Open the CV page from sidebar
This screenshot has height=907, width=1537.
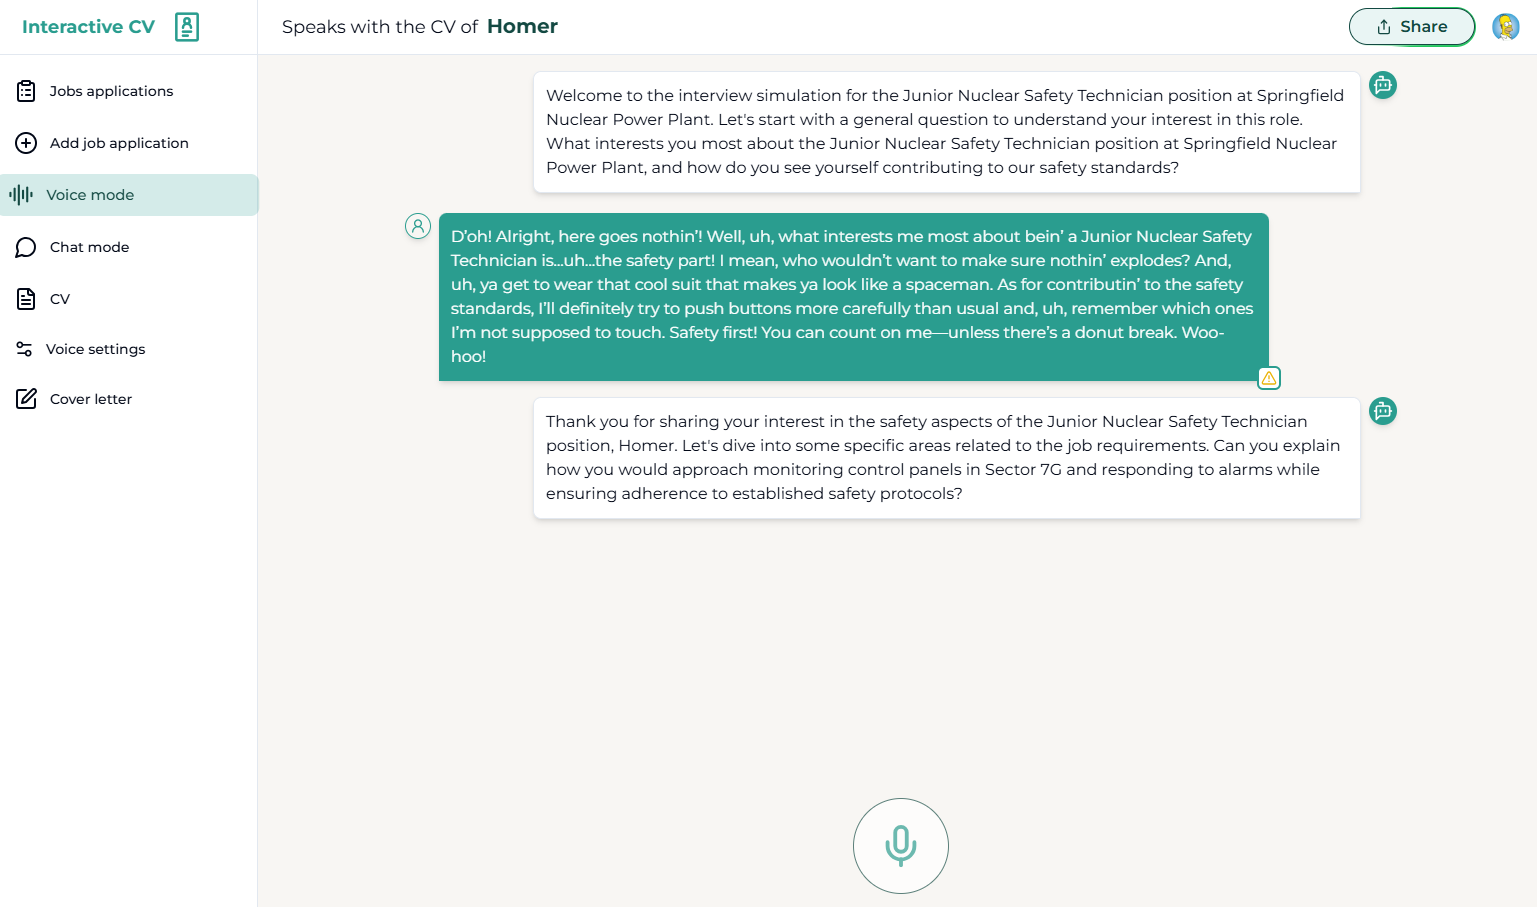[x=60, y=299]
